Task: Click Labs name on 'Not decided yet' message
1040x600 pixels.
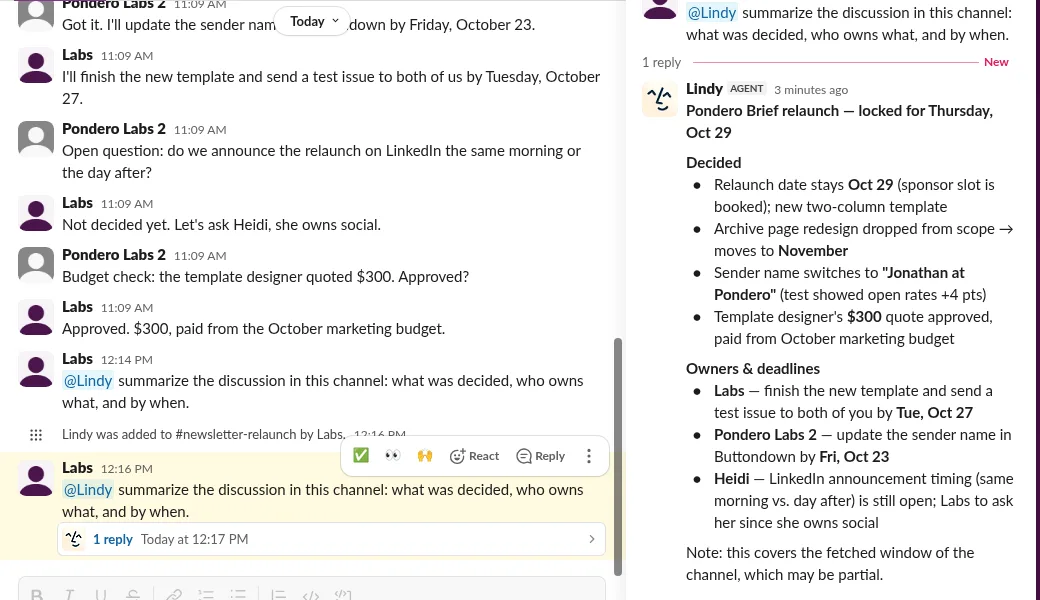Action: (78, 203)
